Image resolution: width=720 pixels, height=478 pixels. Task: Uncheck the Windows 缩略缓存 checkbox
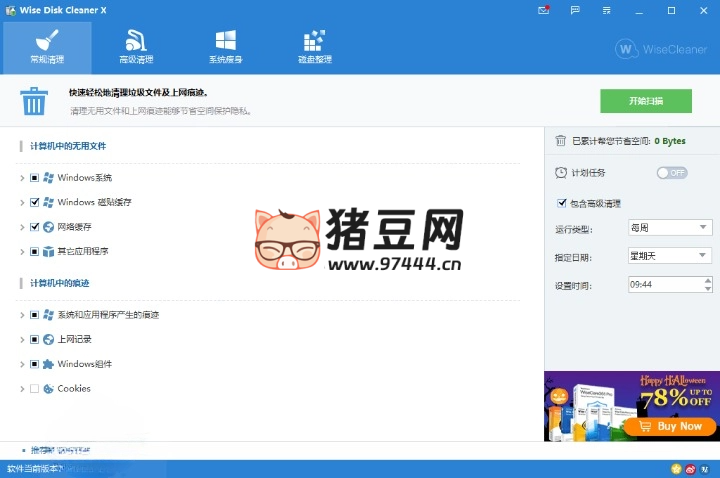pos(34,202)
